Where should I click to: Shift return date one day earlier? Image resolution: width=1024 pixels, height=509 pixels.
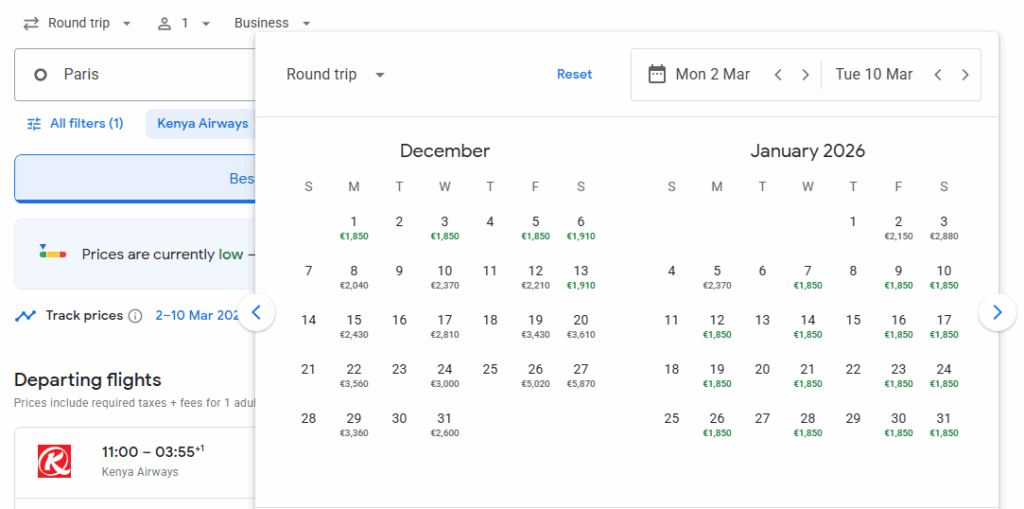click(x=938, y=75)
